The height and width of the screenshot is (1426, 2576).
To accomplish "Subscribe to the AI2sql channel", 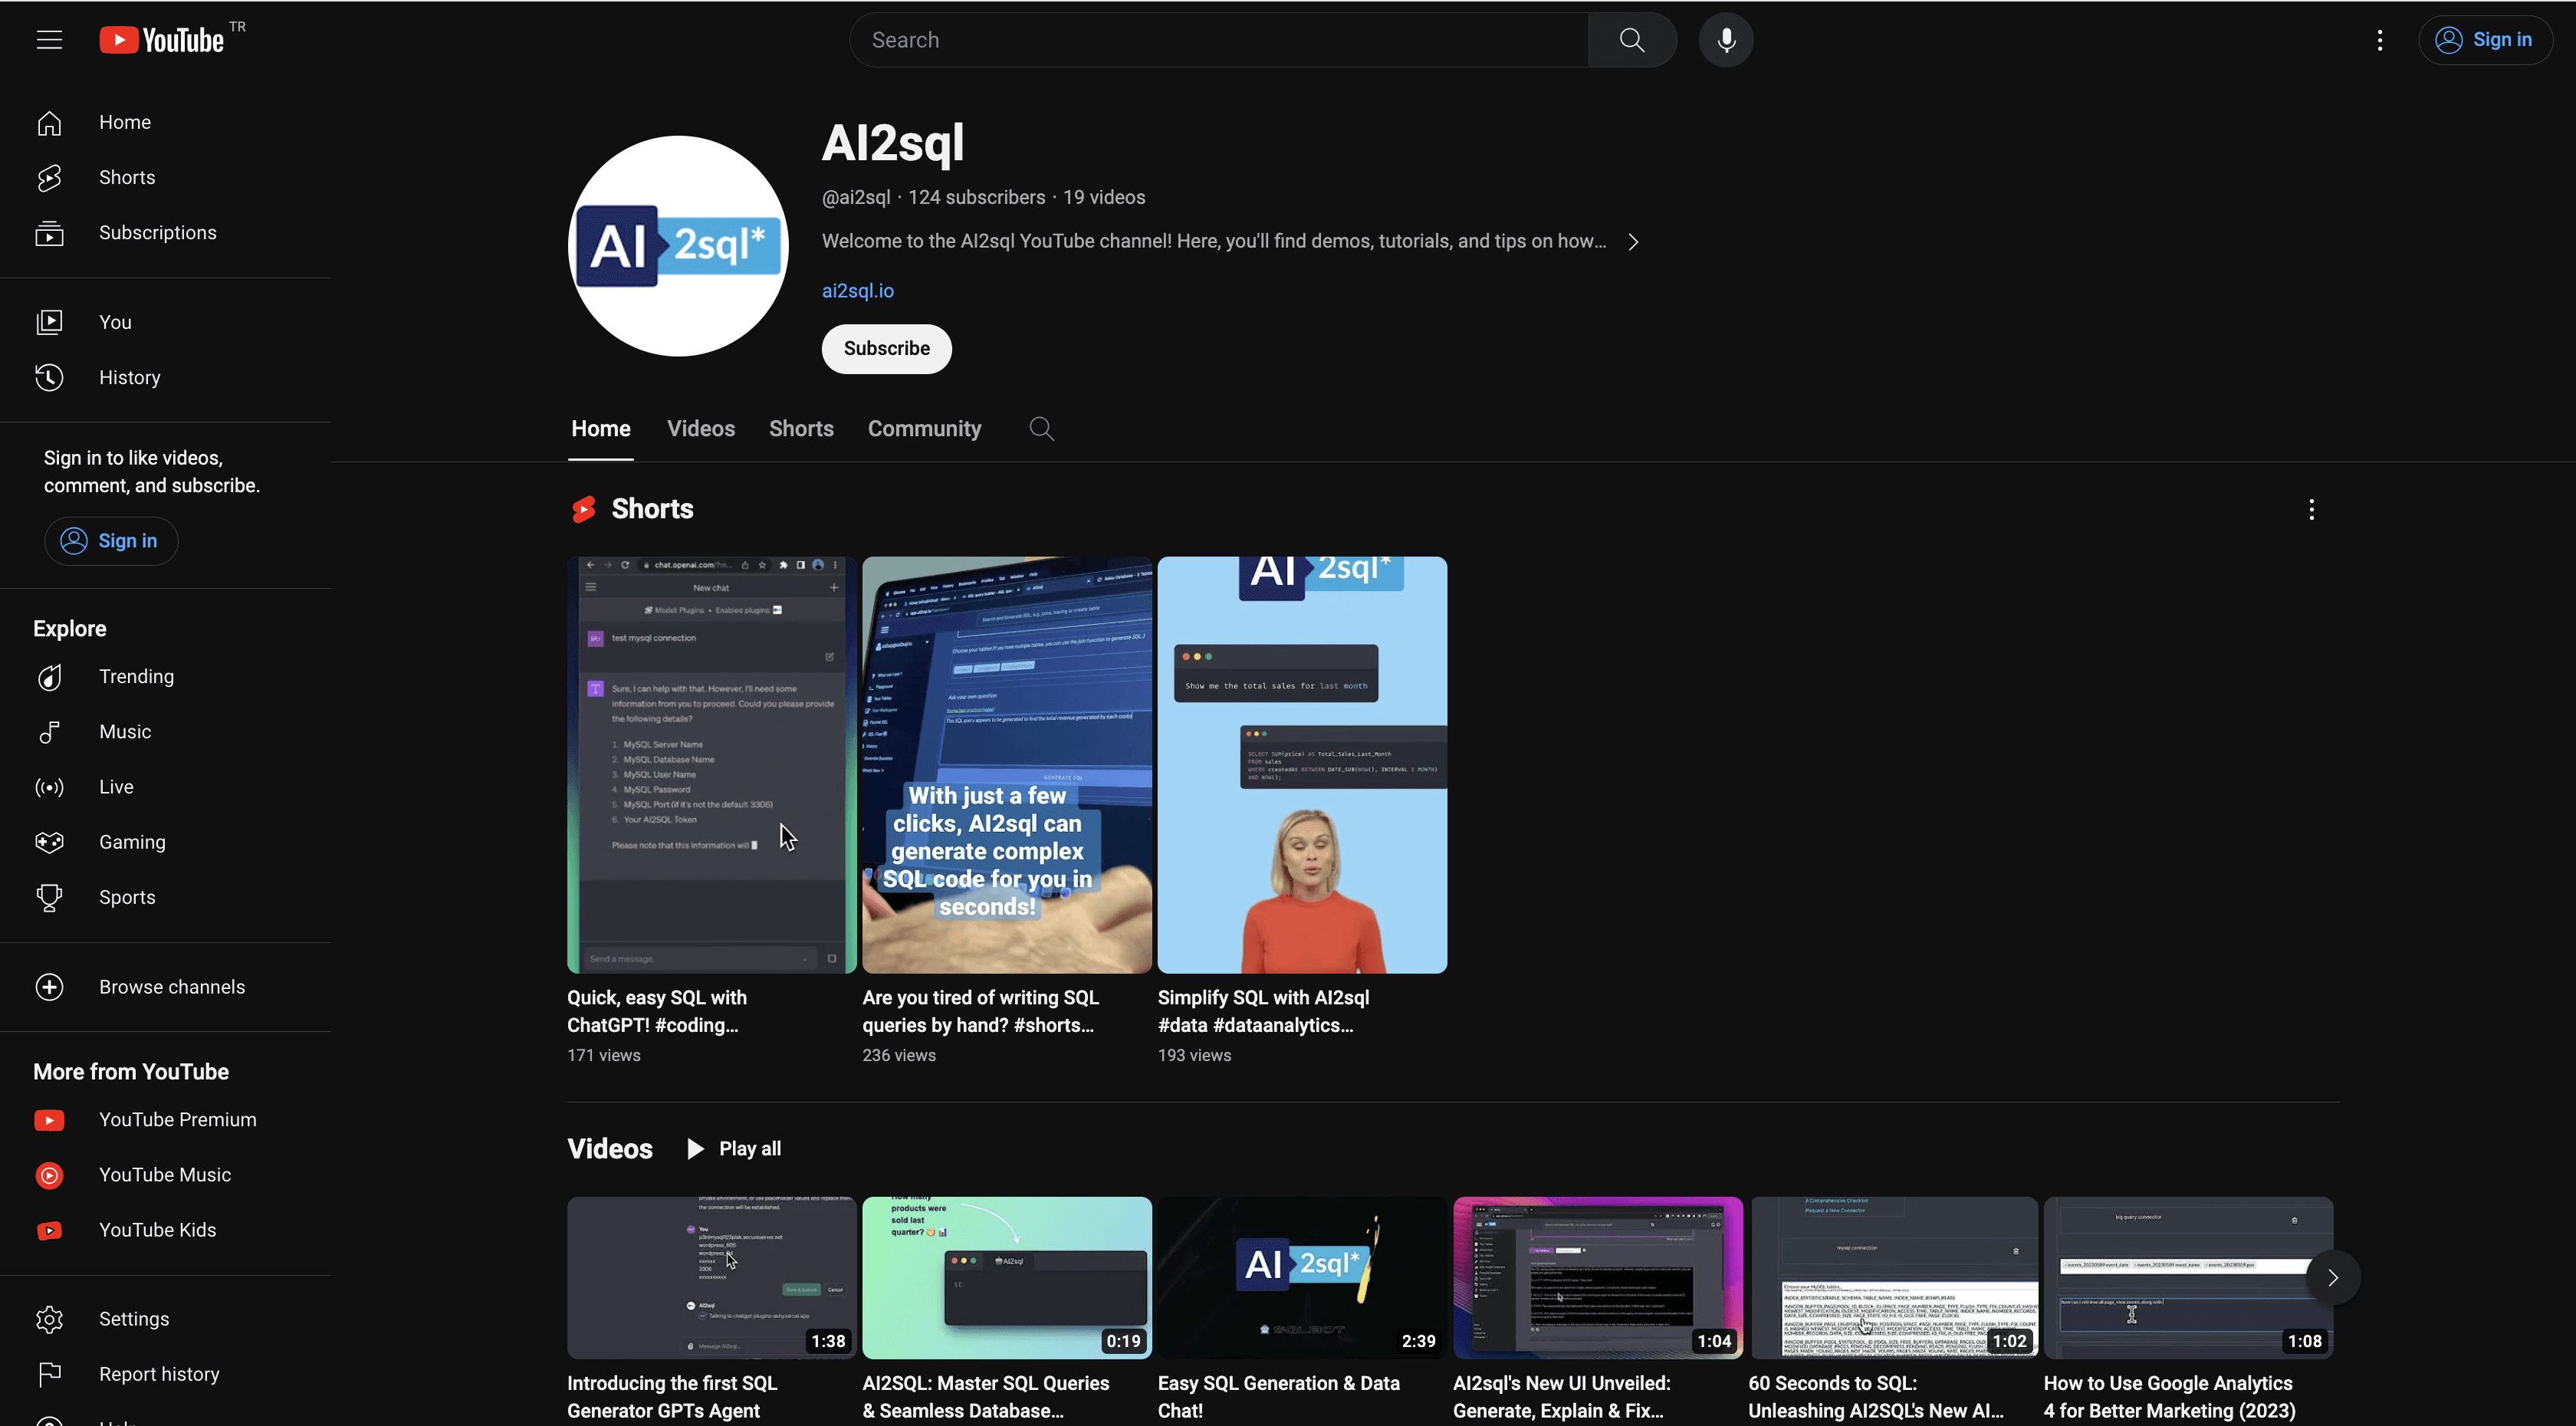I will tap(886, 348).
